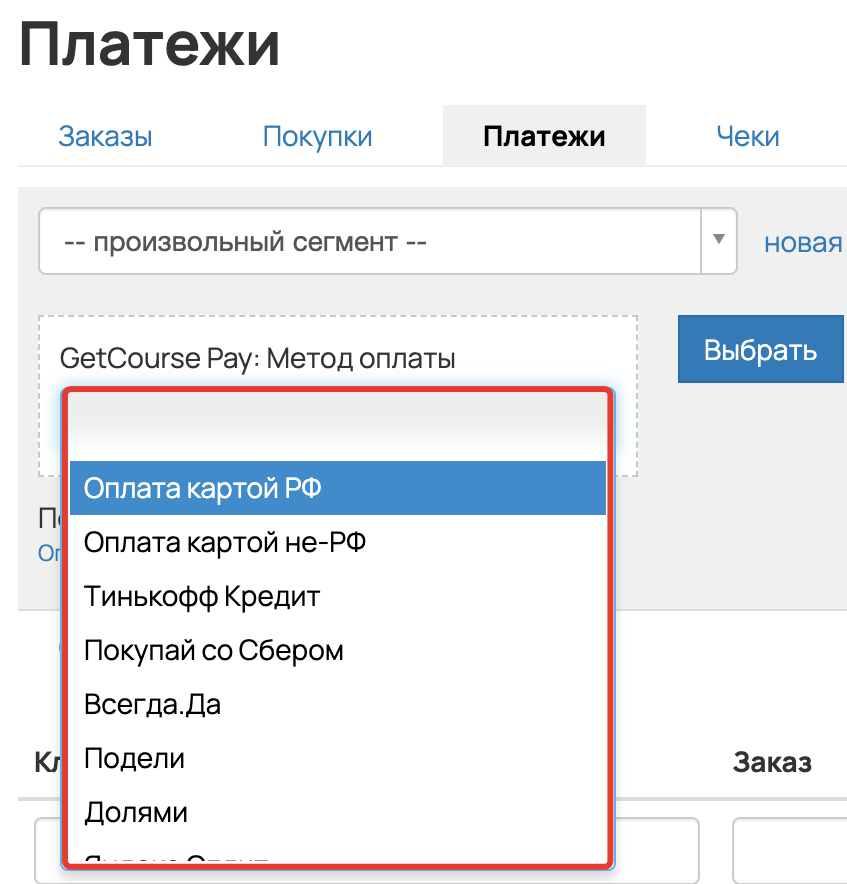Select the Платежи tab

(x=544, y=136)
